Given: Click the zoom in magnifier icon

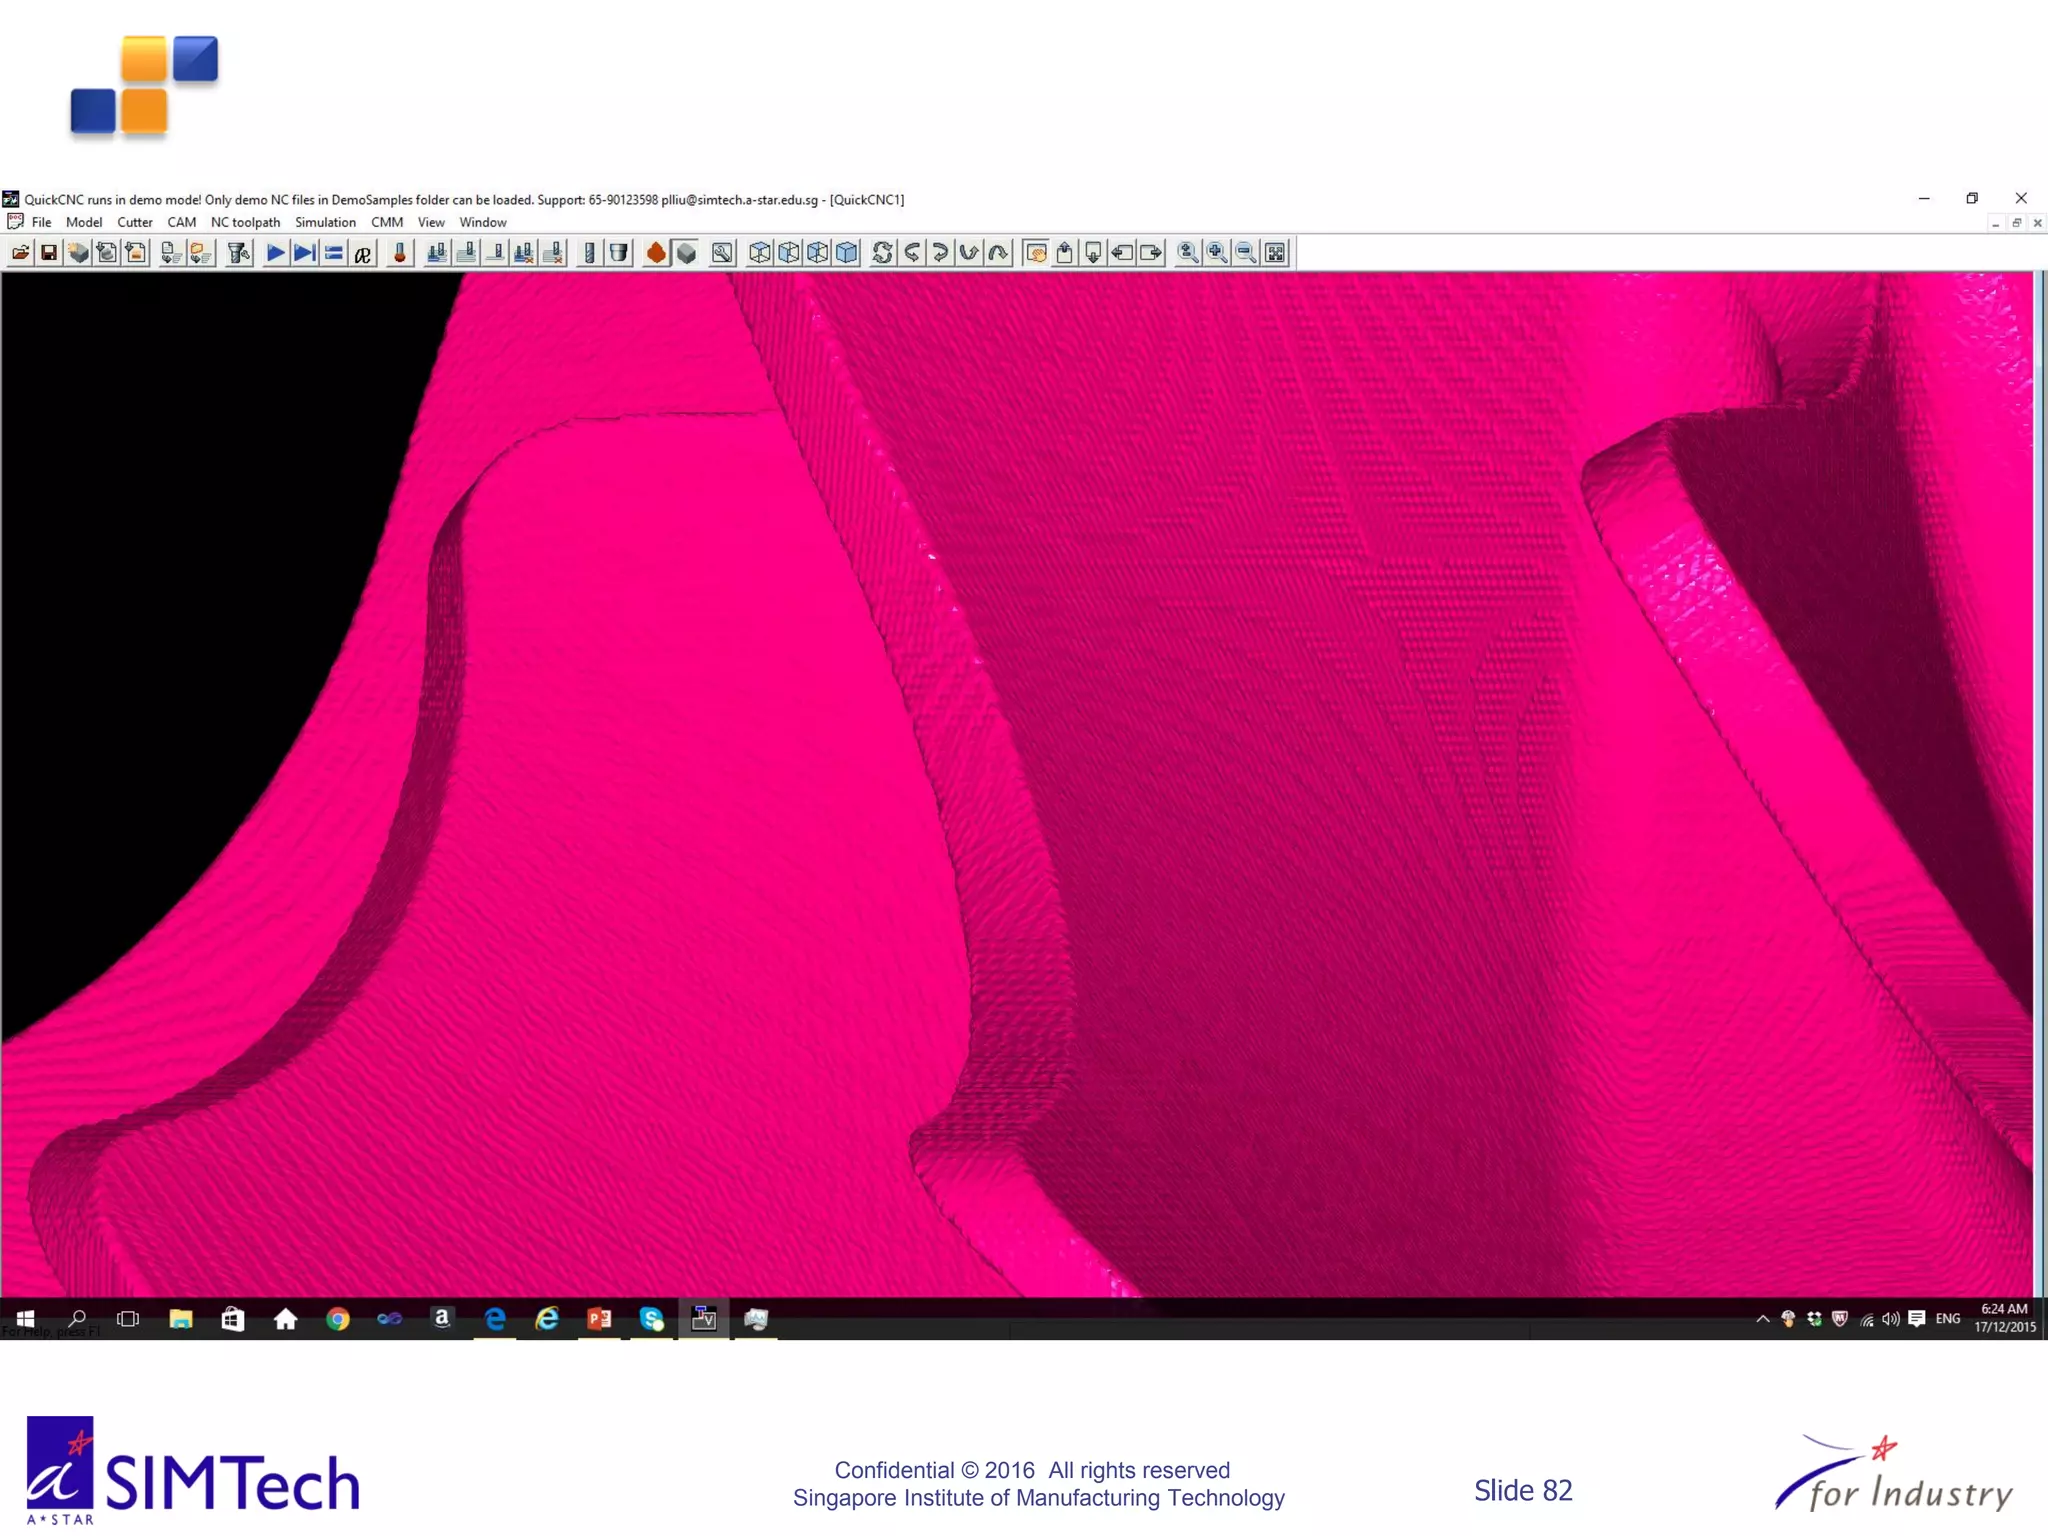Looking at the screenshot, I should pyautogui.click(x=1217, y=253).
